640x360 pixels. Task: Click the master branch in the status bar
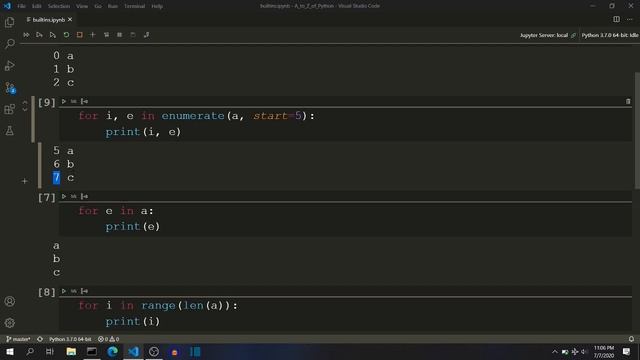(18, 339)
